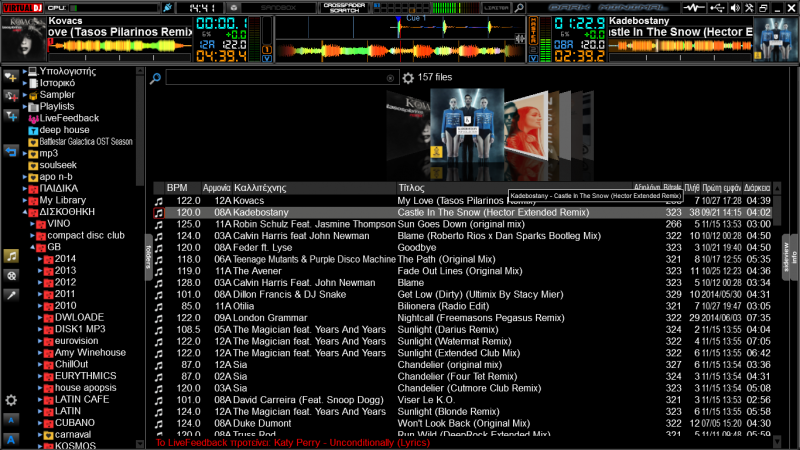Show video files with the film reel icon
This screenshot has height=450, width=800.
click(x=11, y=276)
